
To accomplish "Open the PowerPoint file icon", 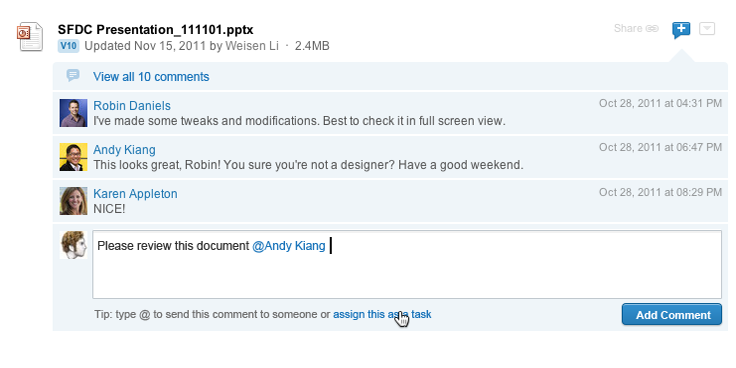I will click(30, 37).
